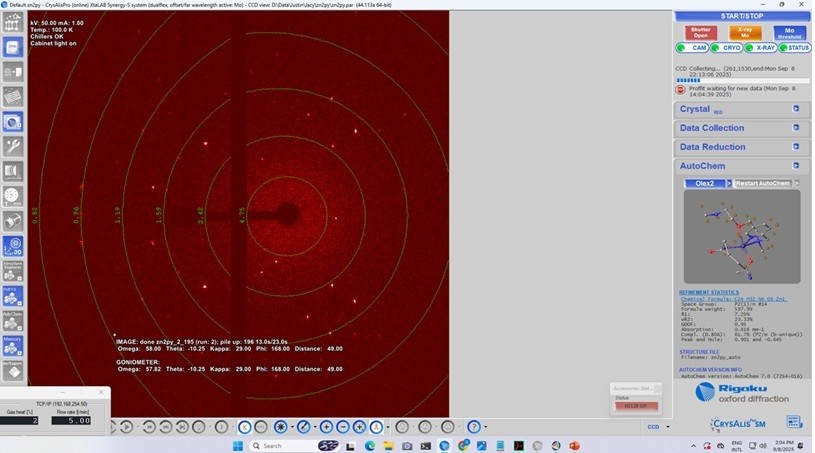
Task: Expand the Crystal panel
Action: click(740, 109)
